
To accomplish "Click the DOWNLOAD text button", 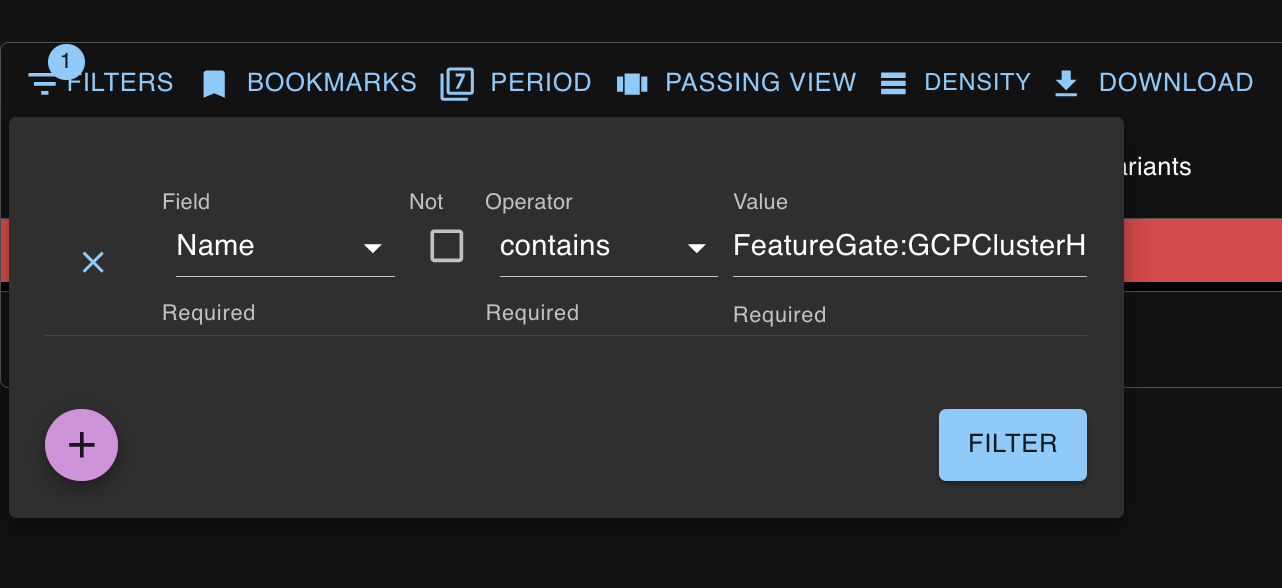I will click(1175, 82).
